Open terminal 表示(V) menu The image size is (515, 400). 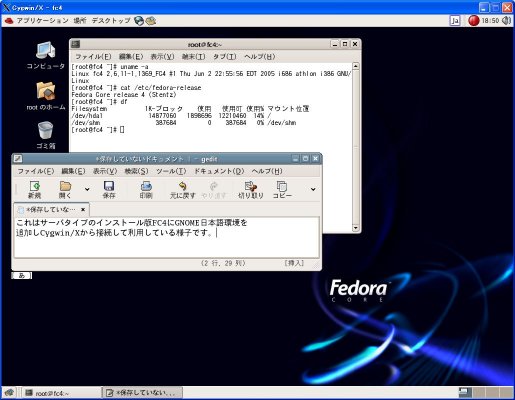point(162,57)
